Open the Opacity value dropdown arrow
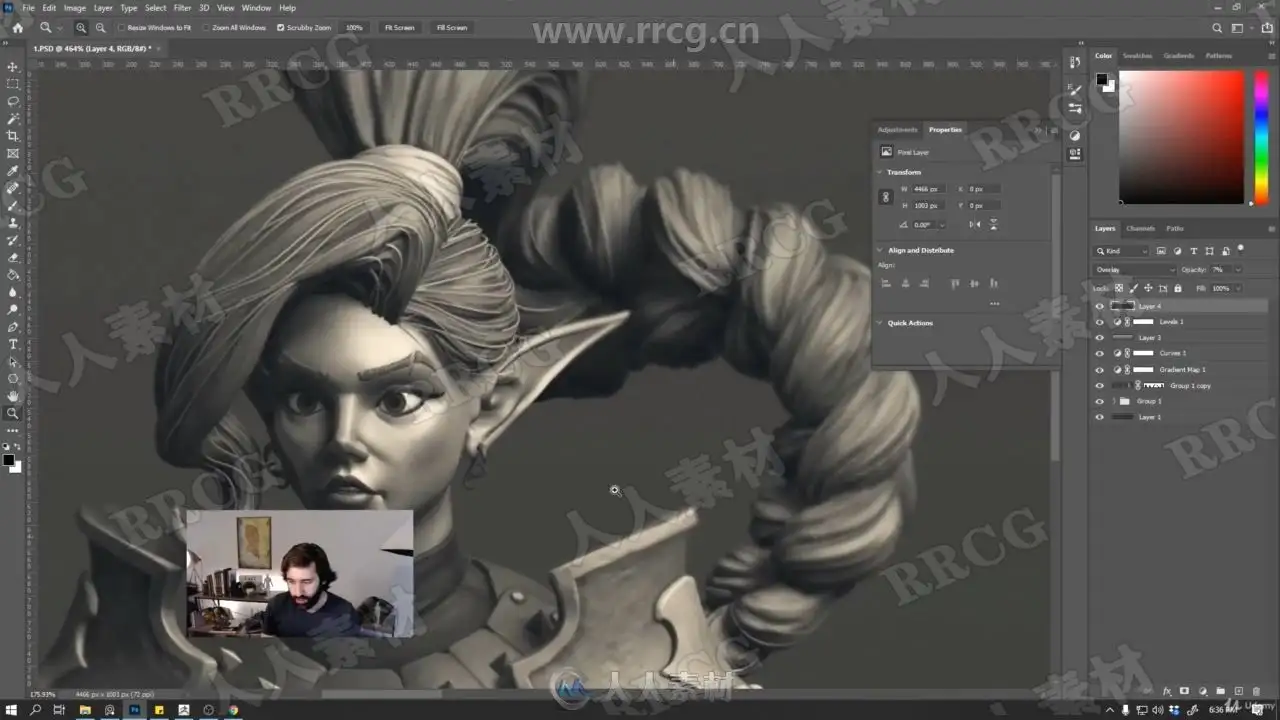 click(x=1237, y=270)
